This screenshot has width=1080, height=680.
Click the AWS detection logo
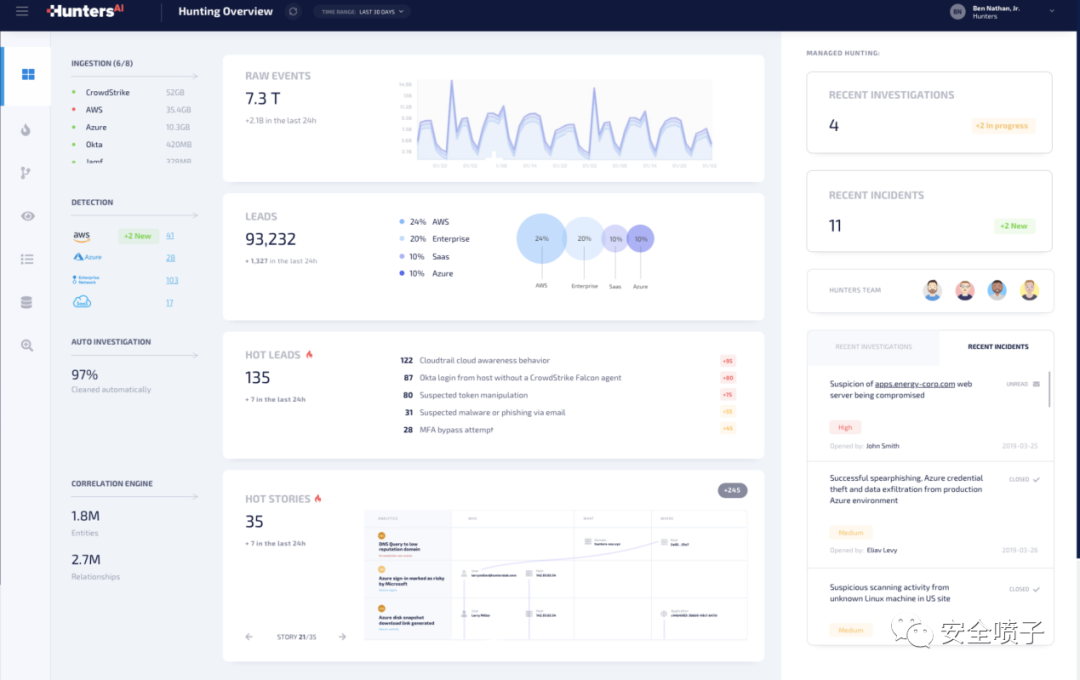[x=82, y=236]
